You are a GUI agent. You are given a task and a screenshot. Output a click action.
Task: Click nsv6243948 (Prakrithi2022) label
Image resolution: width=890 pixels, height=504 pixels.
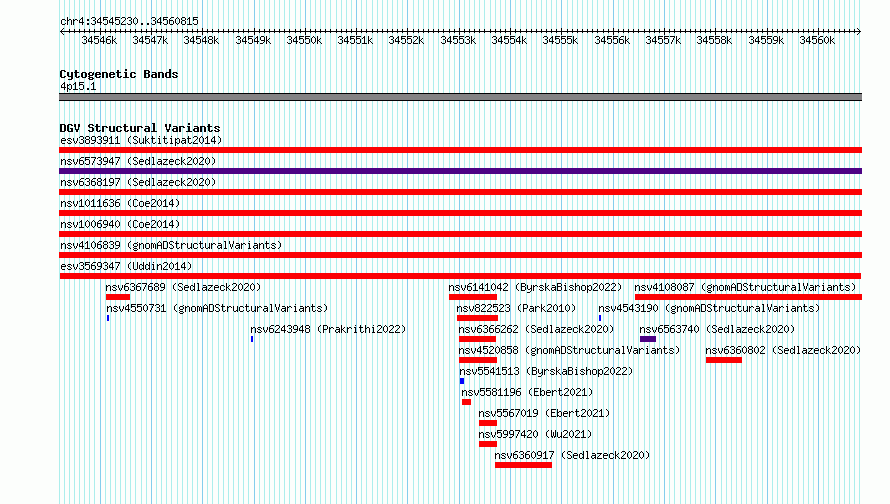click(328, 329)
